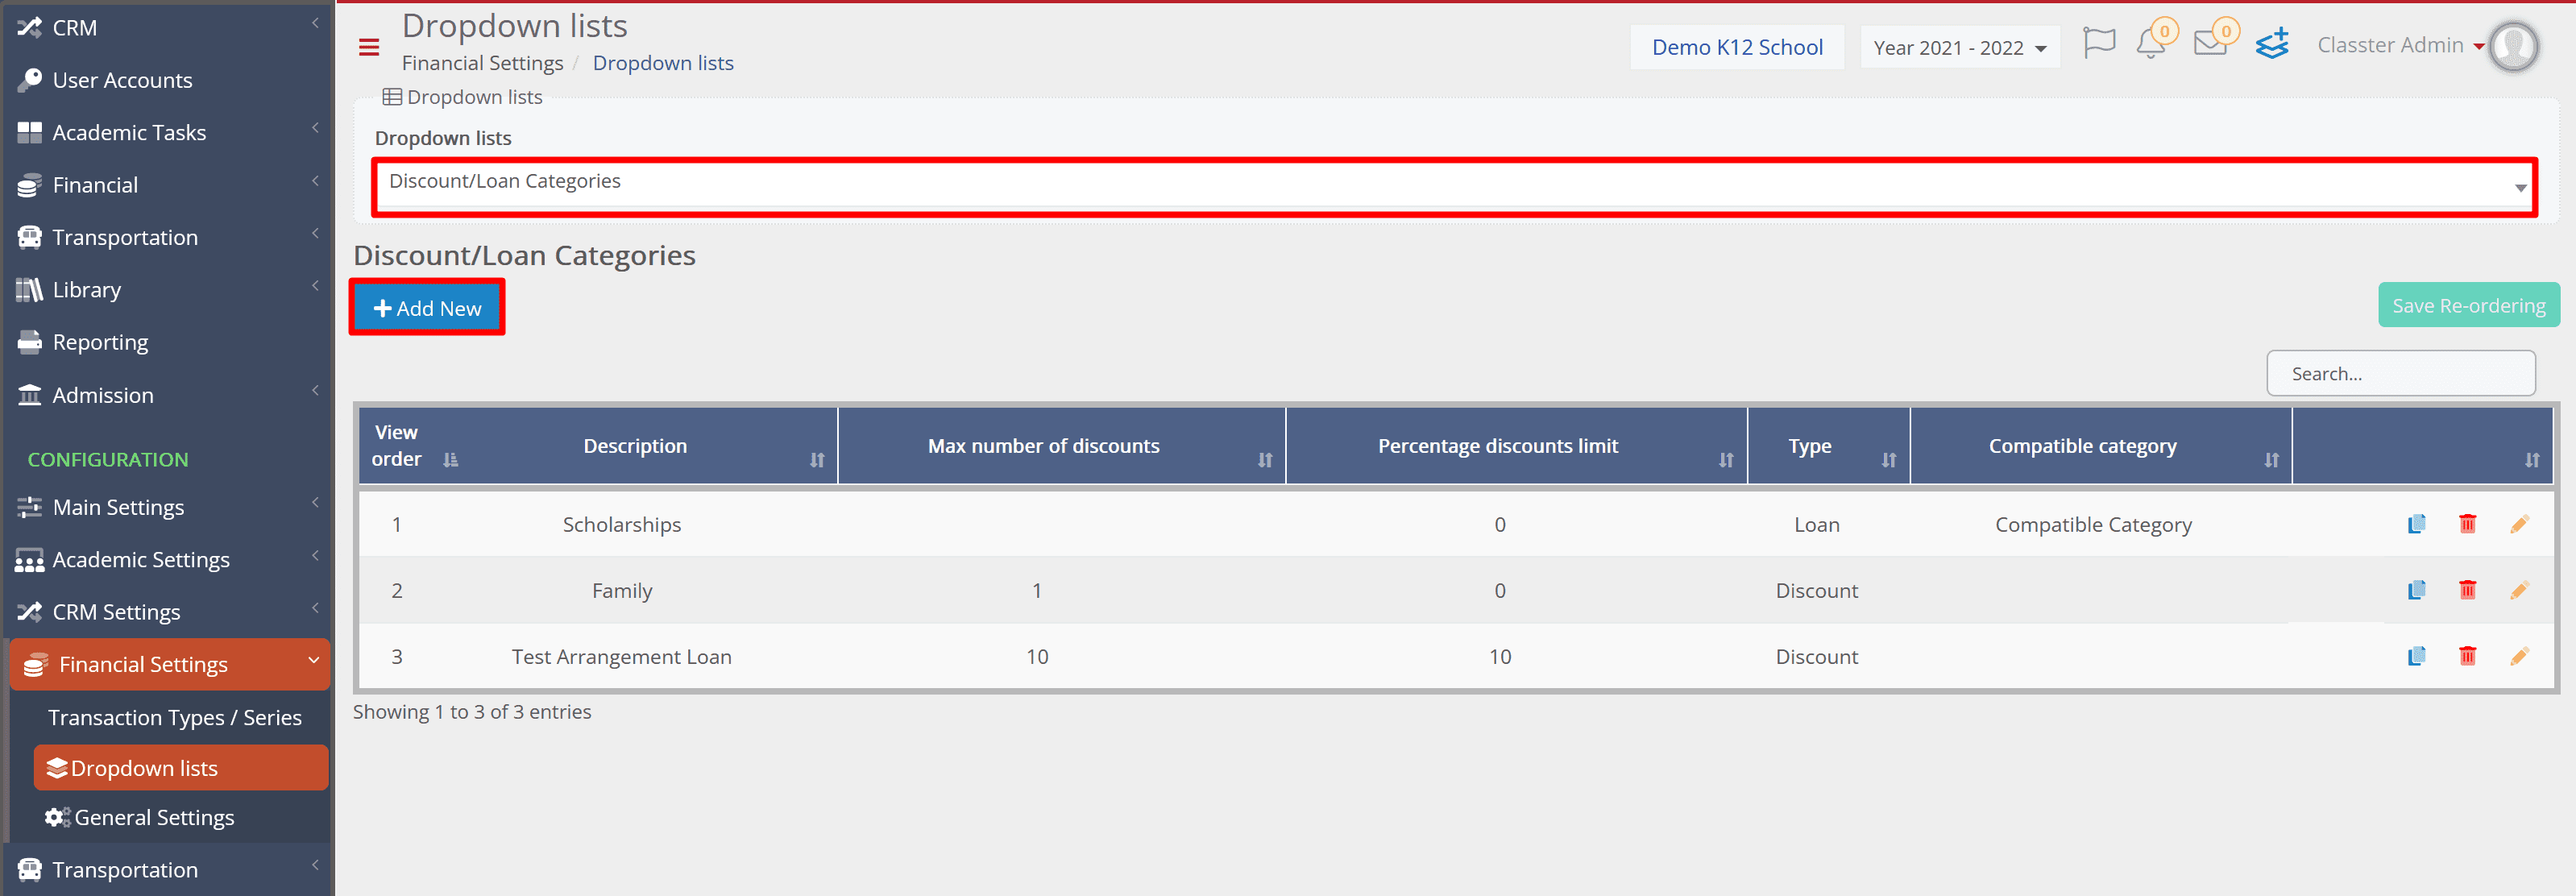The width and height of the screenshot is (2576, 896).
Task: Open the Classter Admin user menu
Action: coord(2400,45)
